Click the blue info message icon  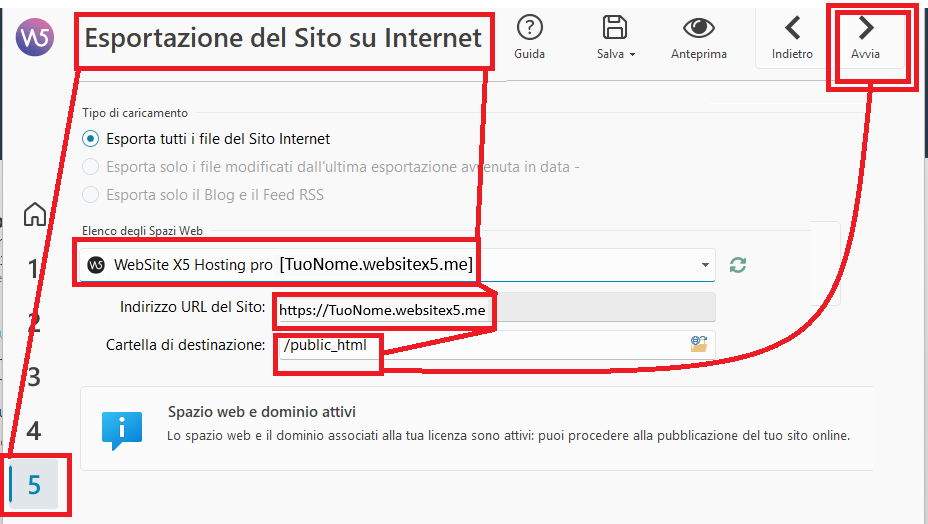[121, 429]
